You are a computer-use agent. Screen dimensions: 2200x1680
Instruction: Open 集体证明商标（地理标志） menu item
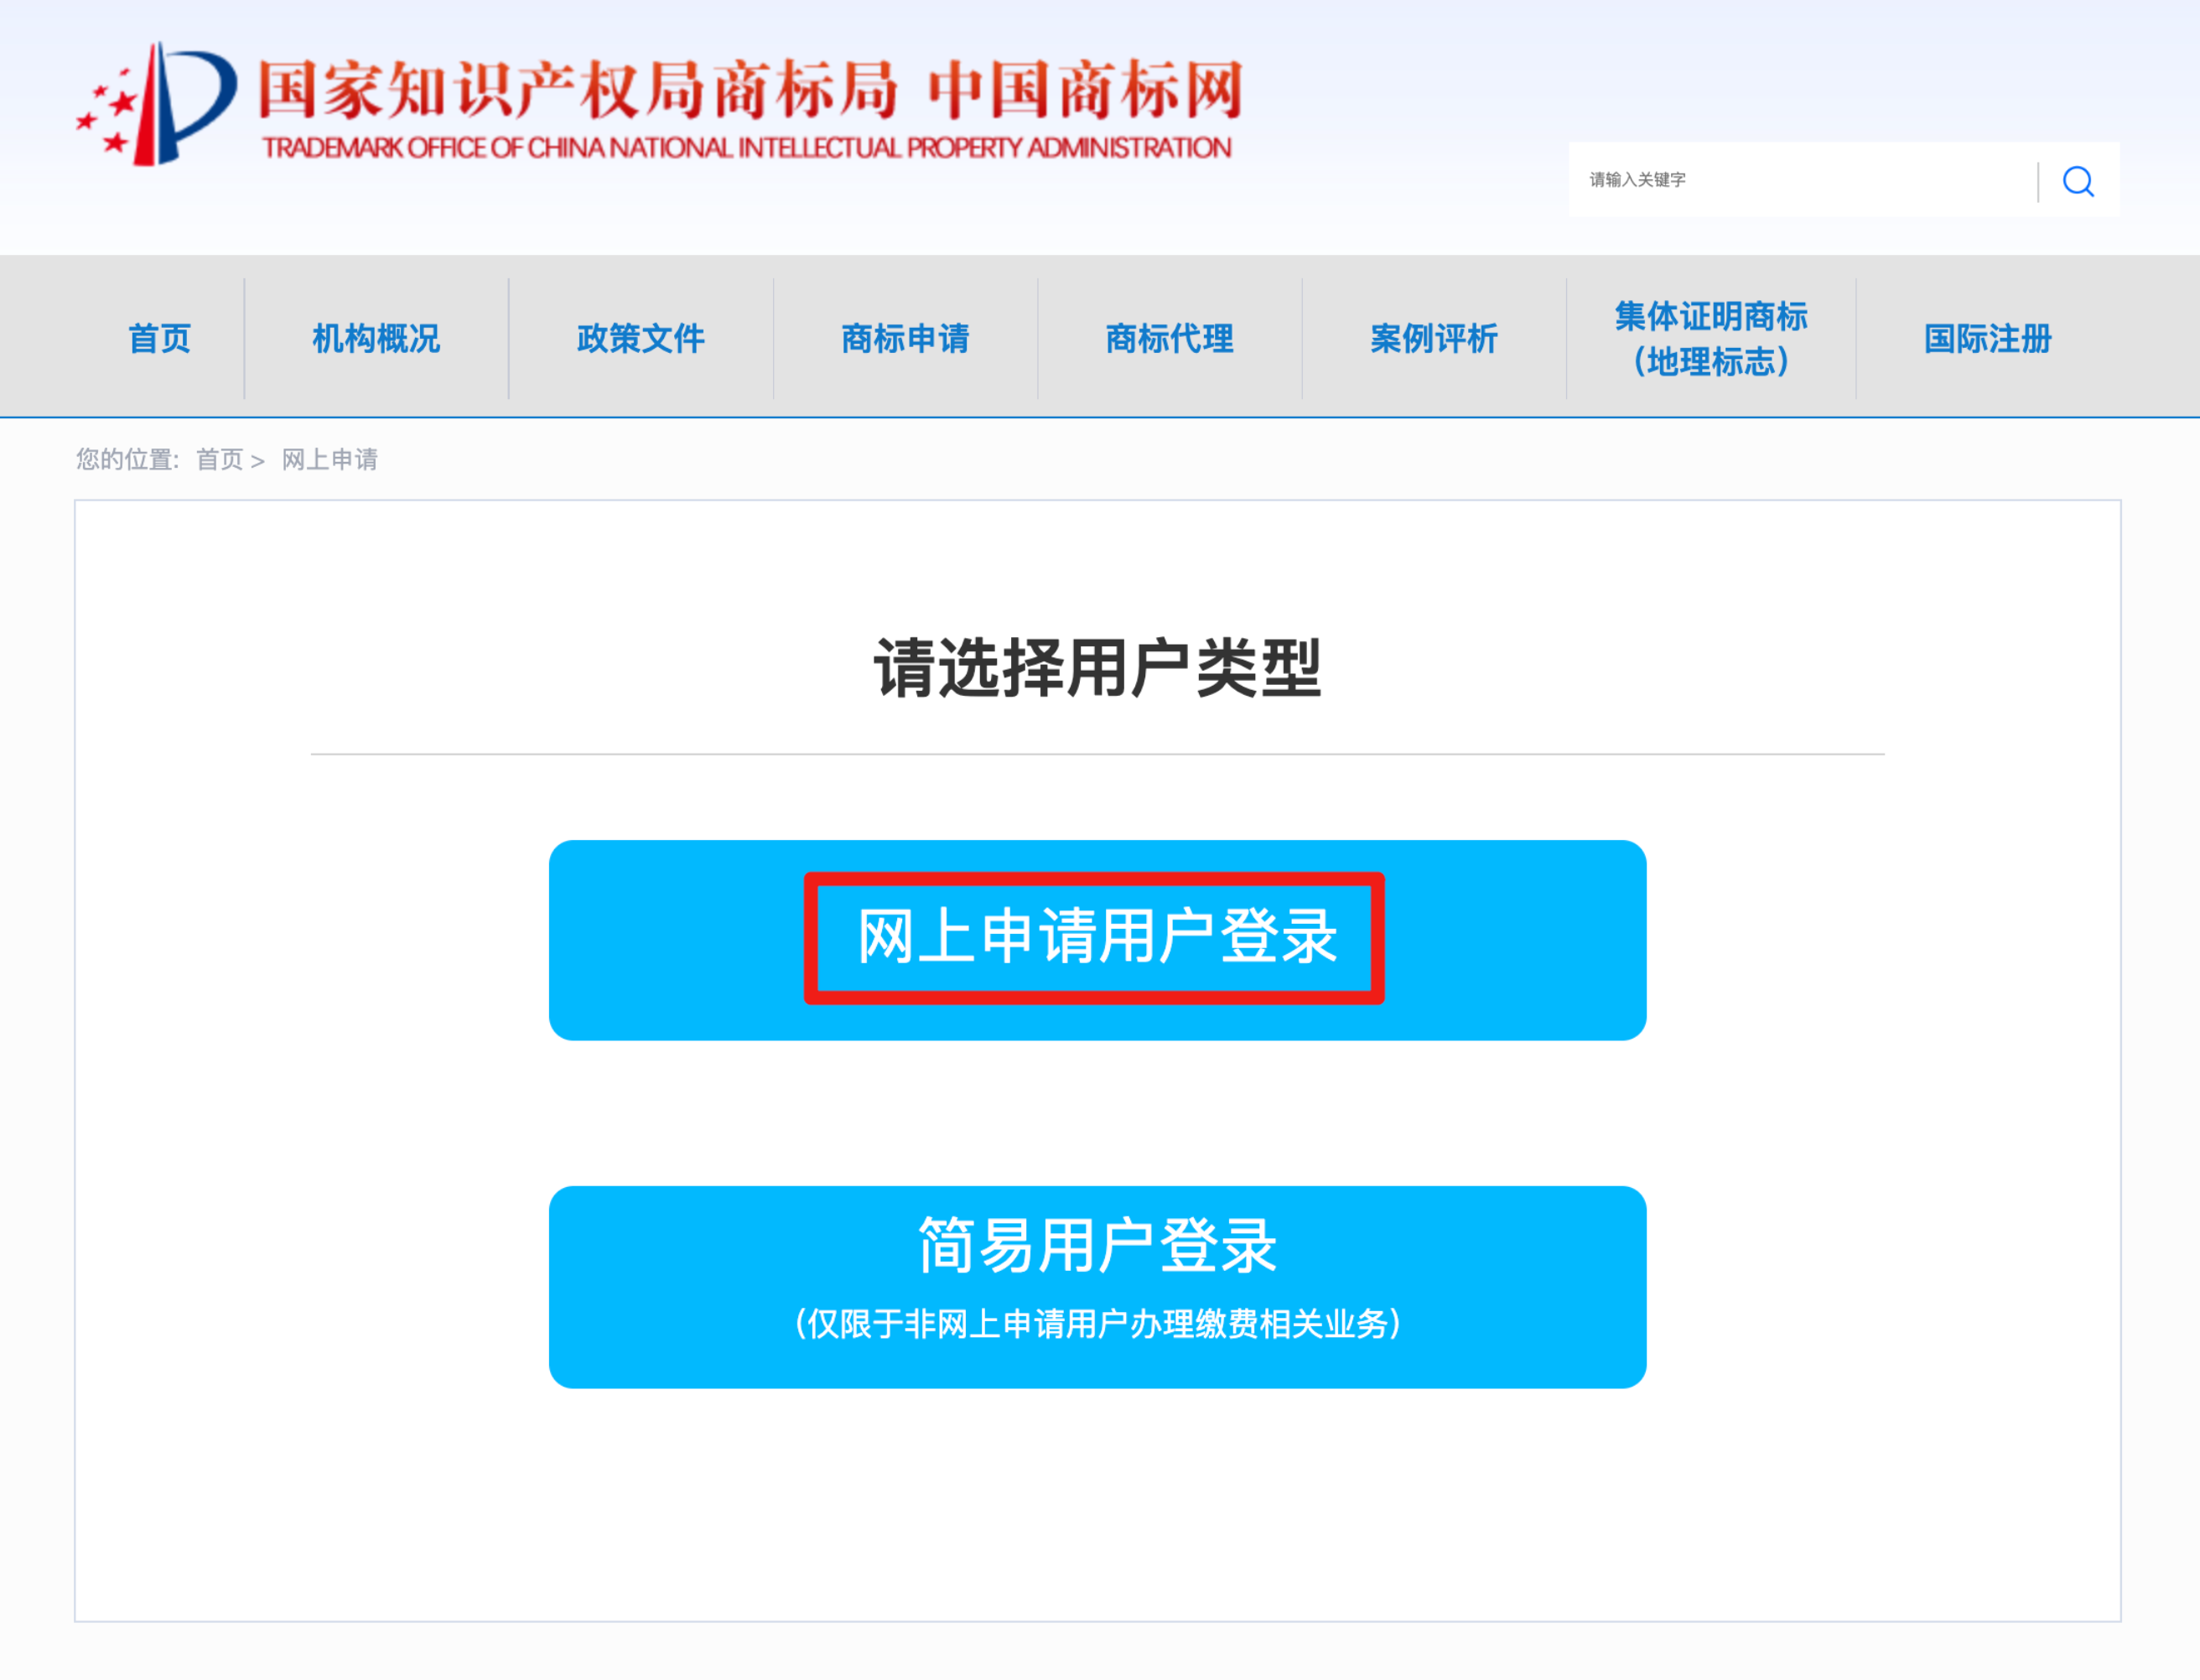1711,338
